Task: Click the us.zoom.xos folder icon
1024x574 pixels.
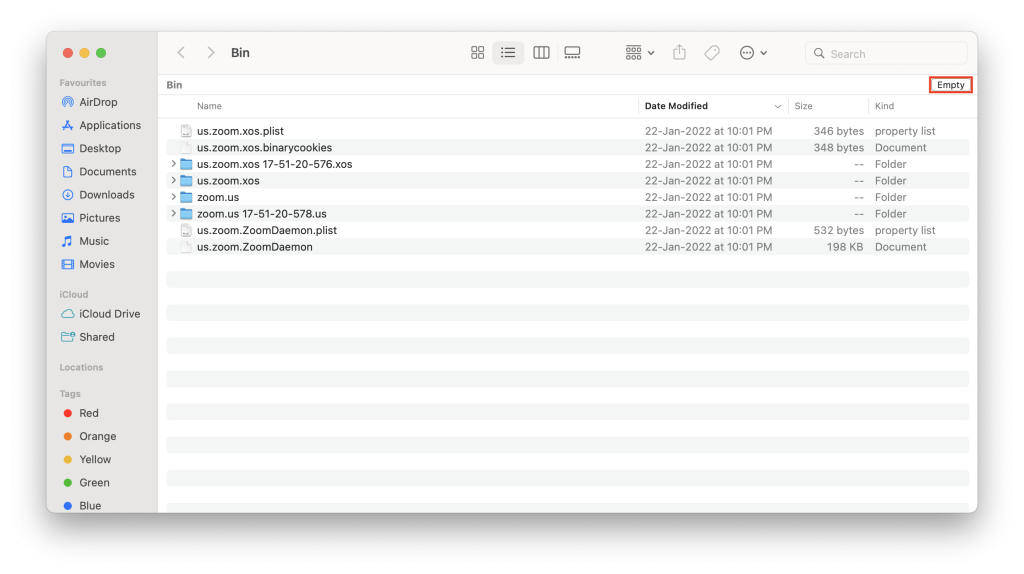Action: click(186, 181)
